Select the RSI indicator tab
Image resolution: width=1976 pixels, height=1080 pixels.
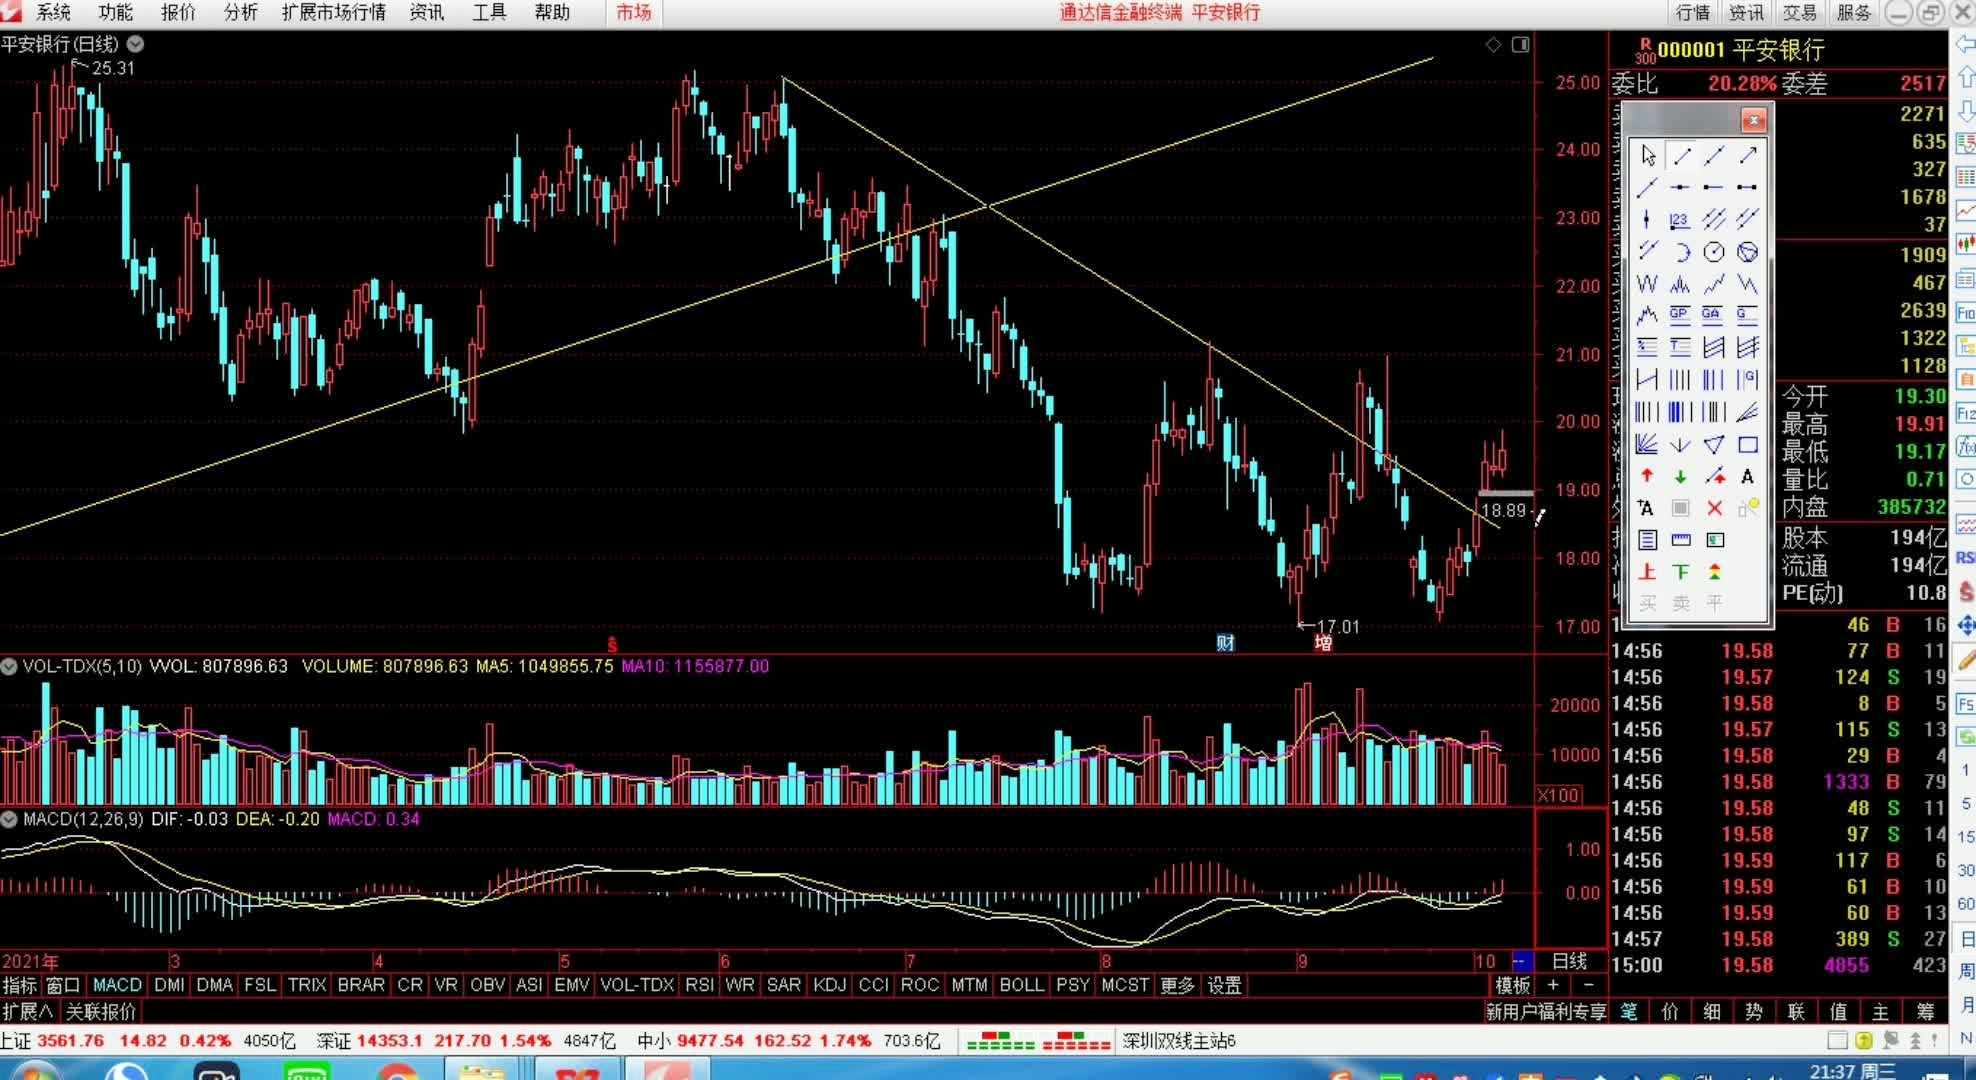(x=699, y=985)
